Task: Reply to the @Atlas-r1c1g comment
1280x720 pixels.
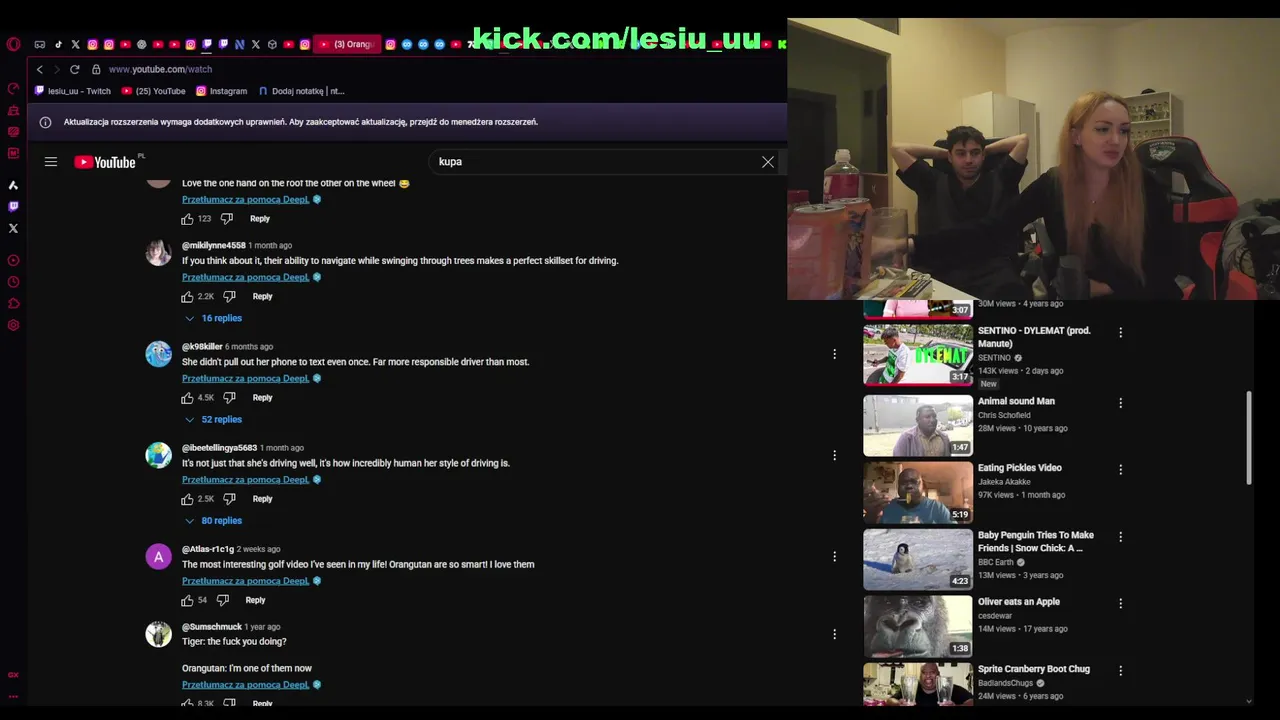Action: click(x=255, y=600)
